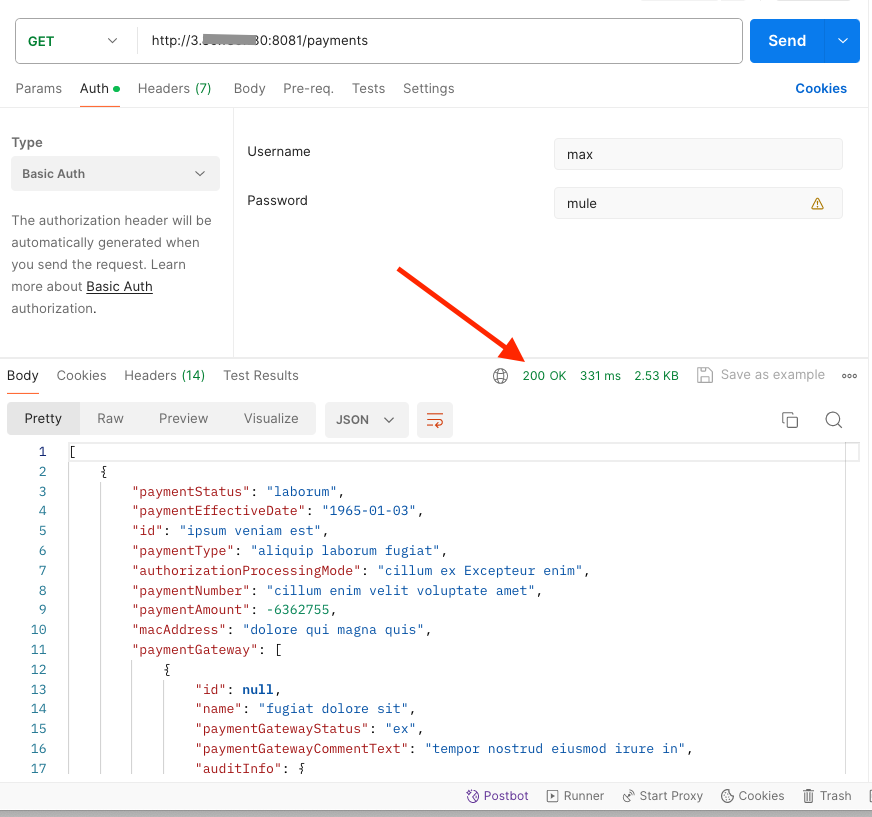Click the globe network icon in response bar

pos(500,376)
